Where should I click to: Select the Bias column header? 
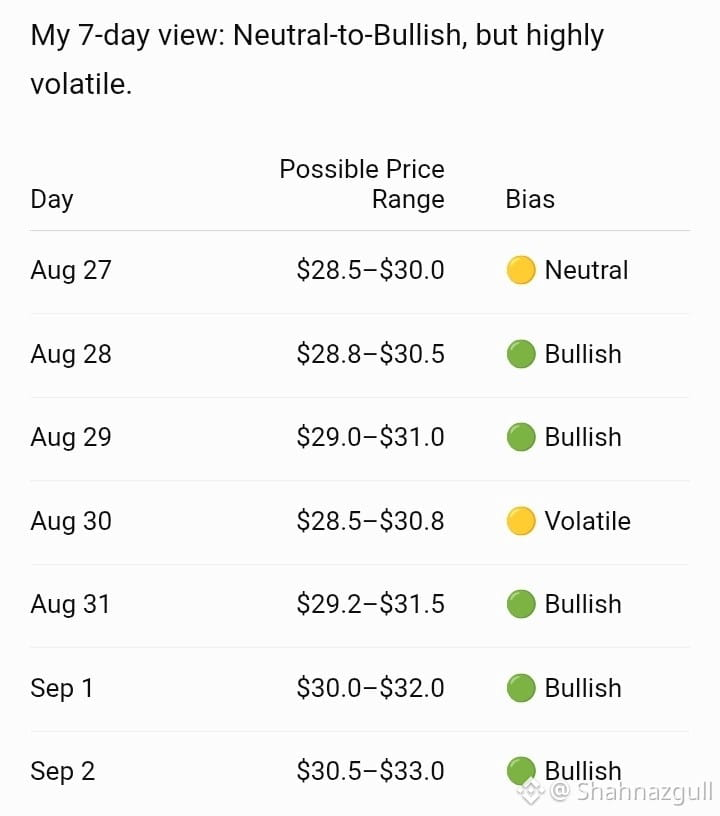pyautogui.click(x=530, y=199)
